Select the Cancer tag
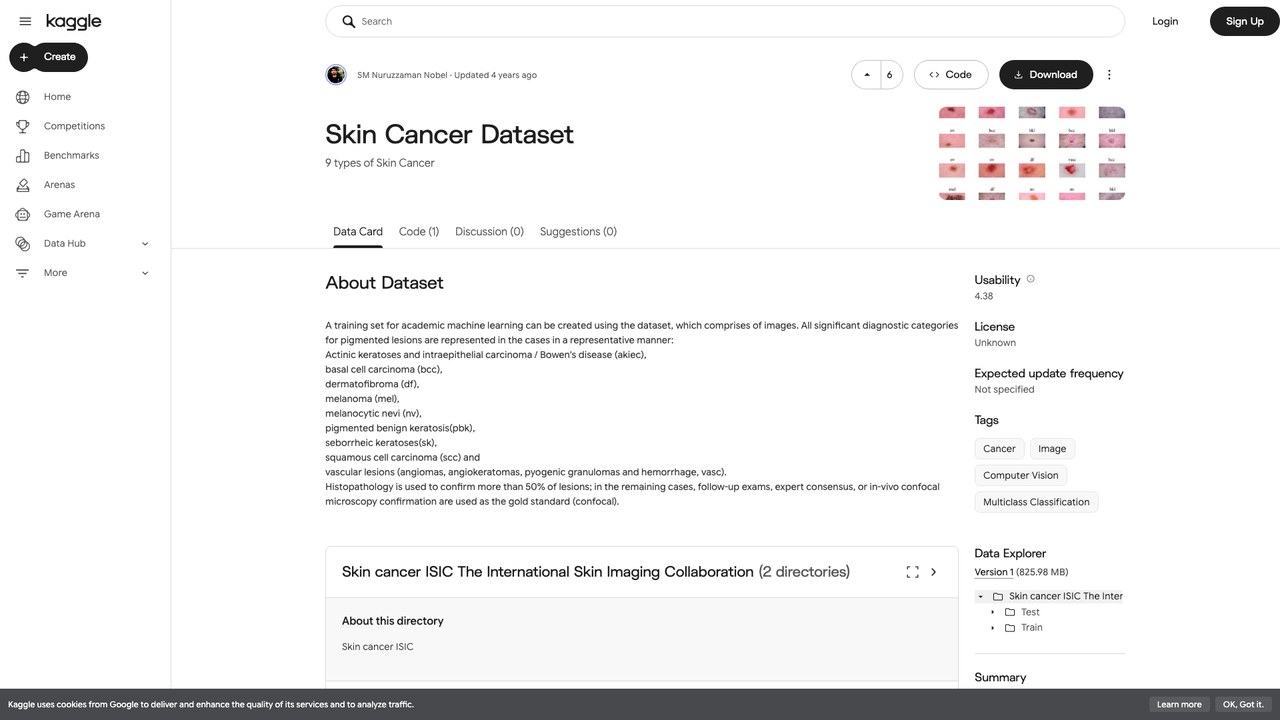The image size is (1280, 720). tap(999, 449)
